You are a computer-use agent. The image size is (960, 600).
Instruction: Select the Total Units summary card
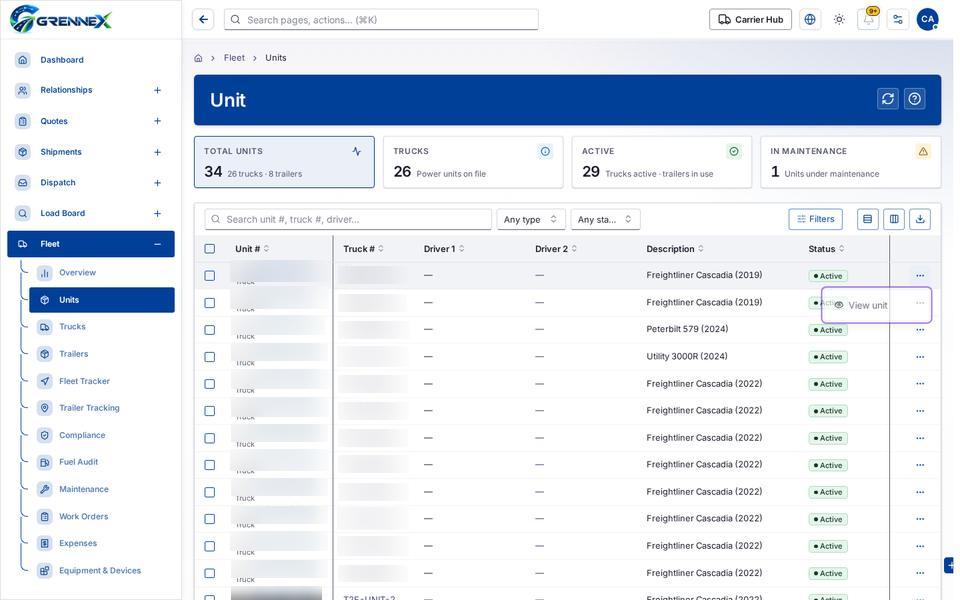pos(284,162)
